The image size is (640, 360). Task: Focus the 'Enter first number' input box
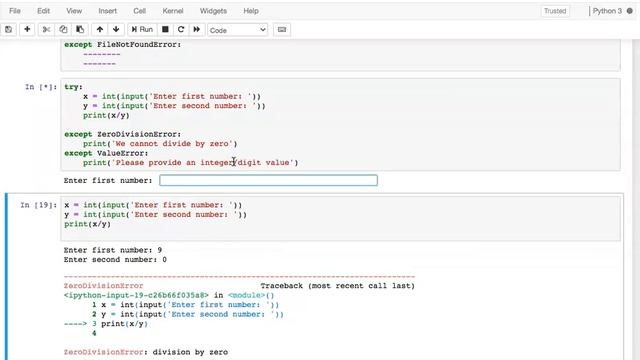point(268,180)
